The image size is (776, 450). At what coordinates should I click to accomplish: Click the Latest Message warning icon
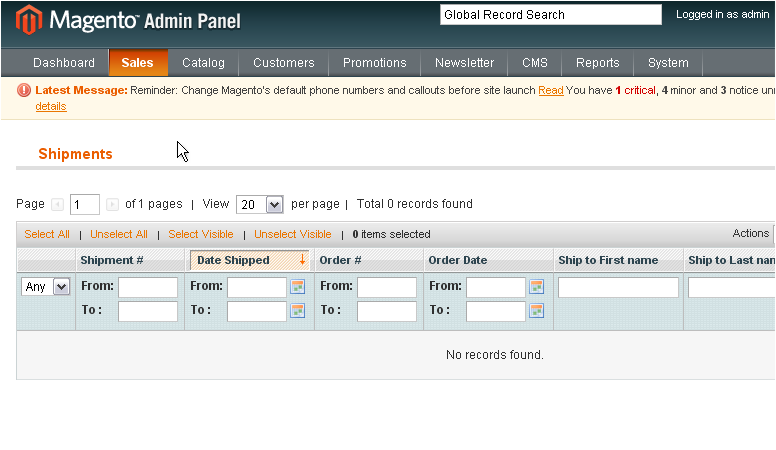24,90
